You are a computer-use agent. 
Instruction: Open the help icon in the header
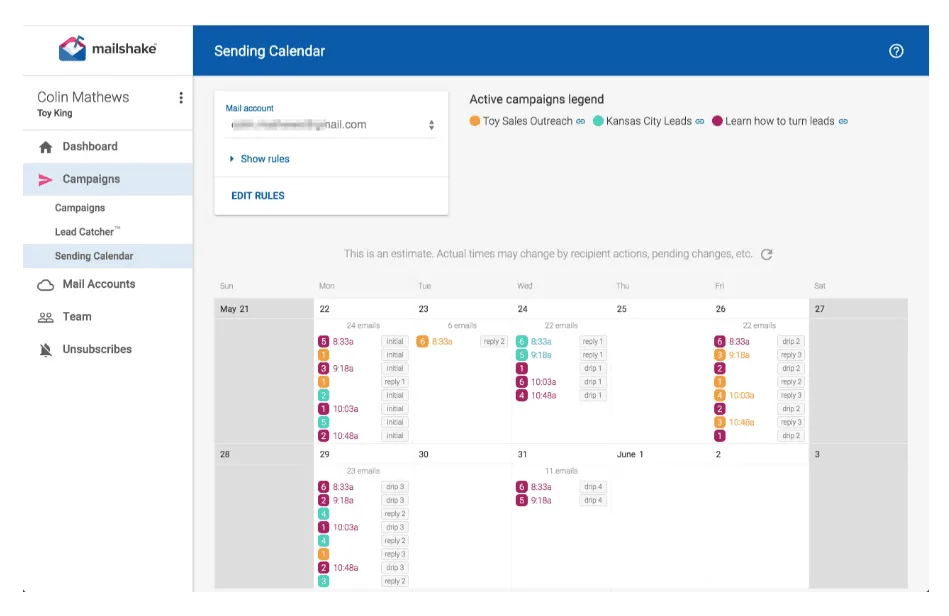(x=896, y=50)
